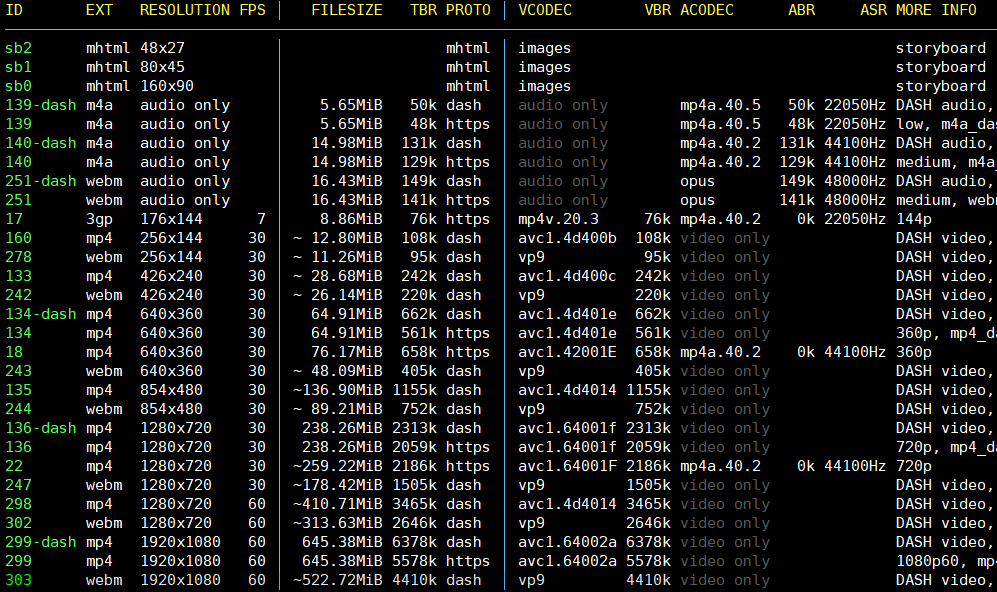997x592 pixels.
Task: Click the TBR column header
Action: pos(423,10)
